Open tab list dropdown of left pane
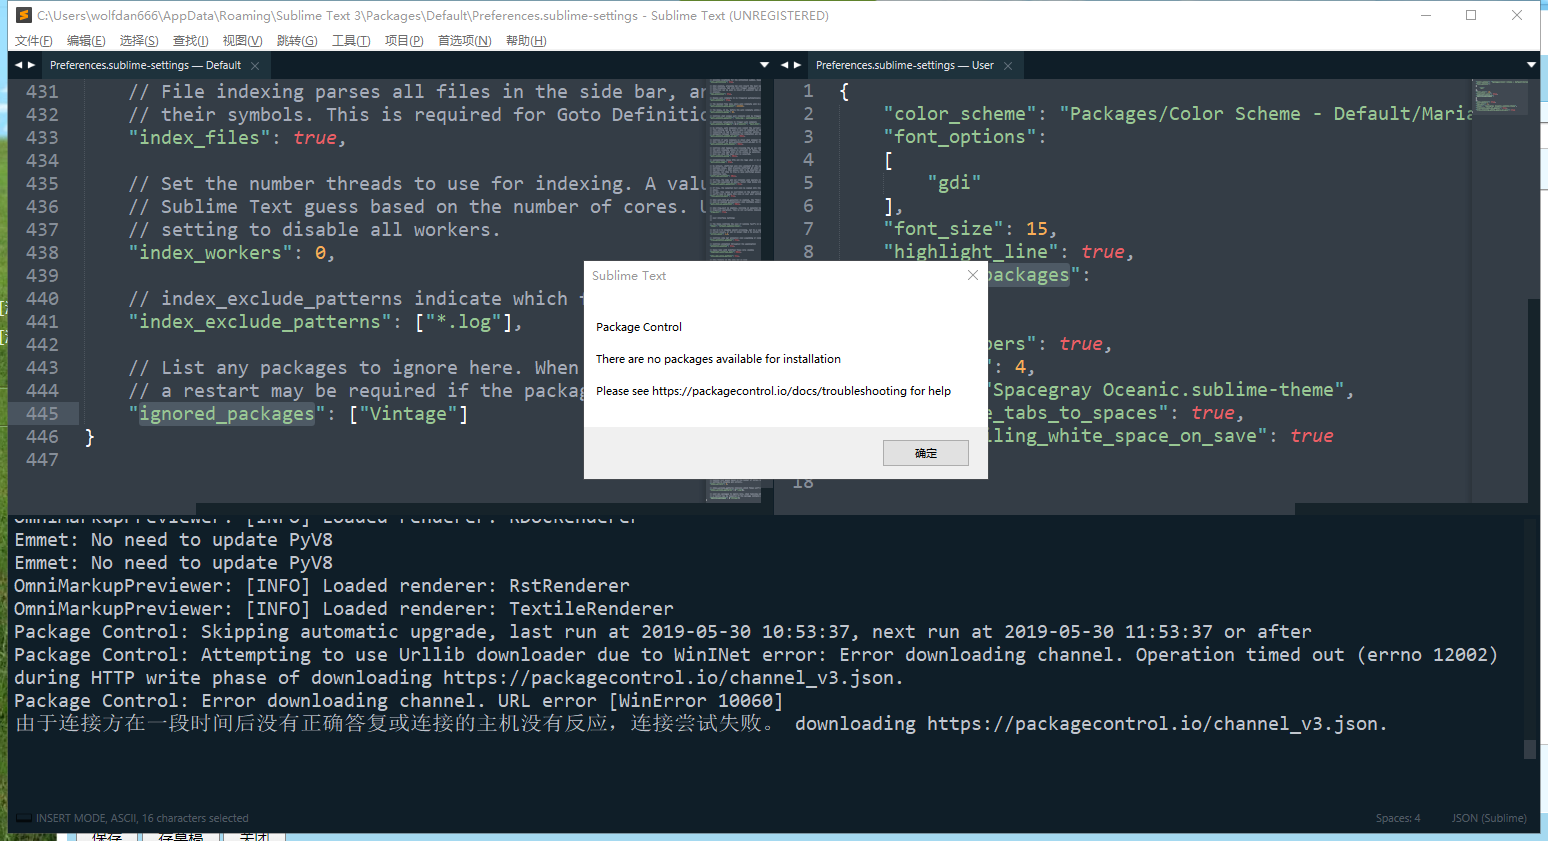The height and width of the screenshot is (841, 1548). (x=765, y=65)
